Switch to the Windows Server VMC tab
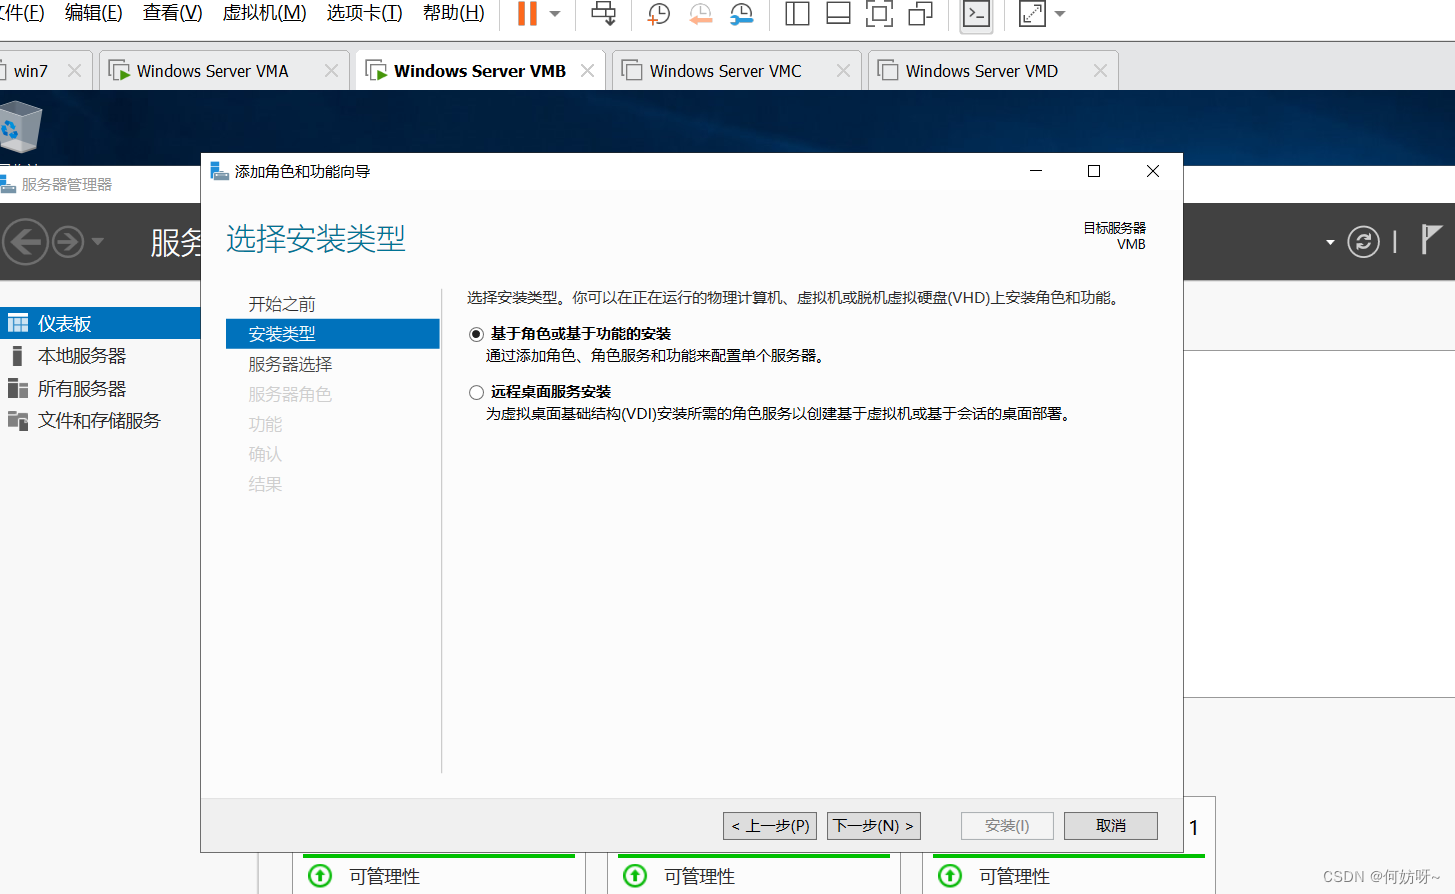The image size is (1455, 894). pos(725,71)
